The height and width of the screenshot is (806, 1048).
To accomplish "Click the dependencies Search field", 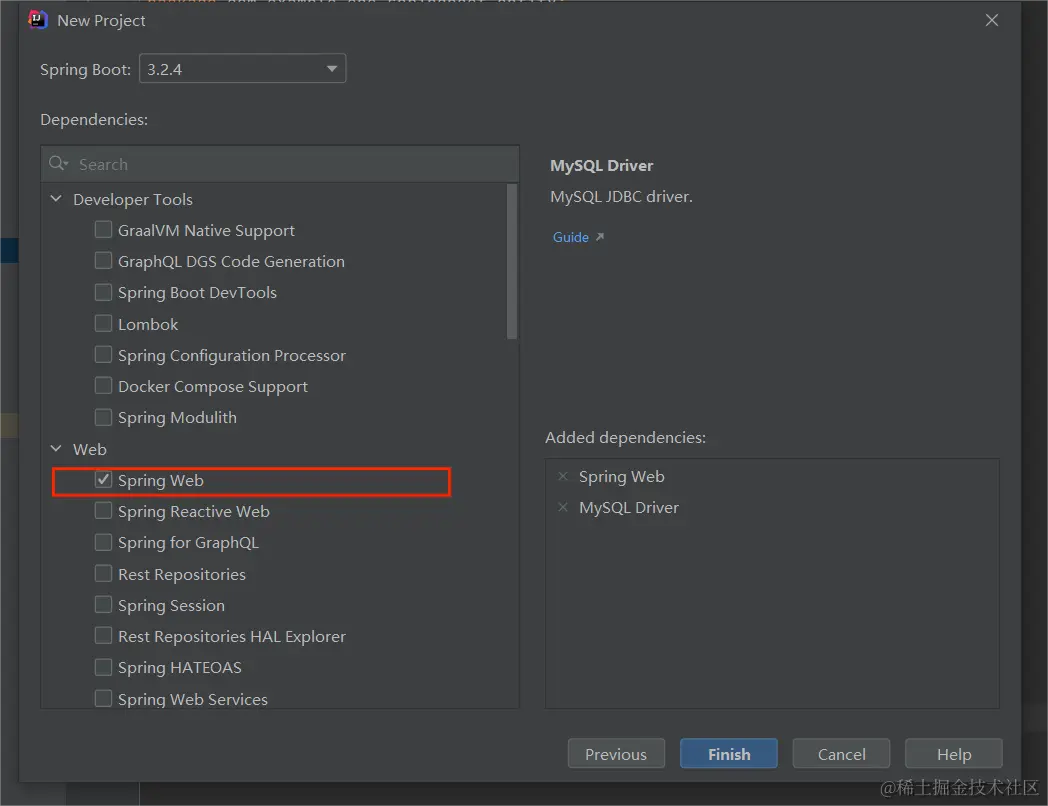I will 279,164.
